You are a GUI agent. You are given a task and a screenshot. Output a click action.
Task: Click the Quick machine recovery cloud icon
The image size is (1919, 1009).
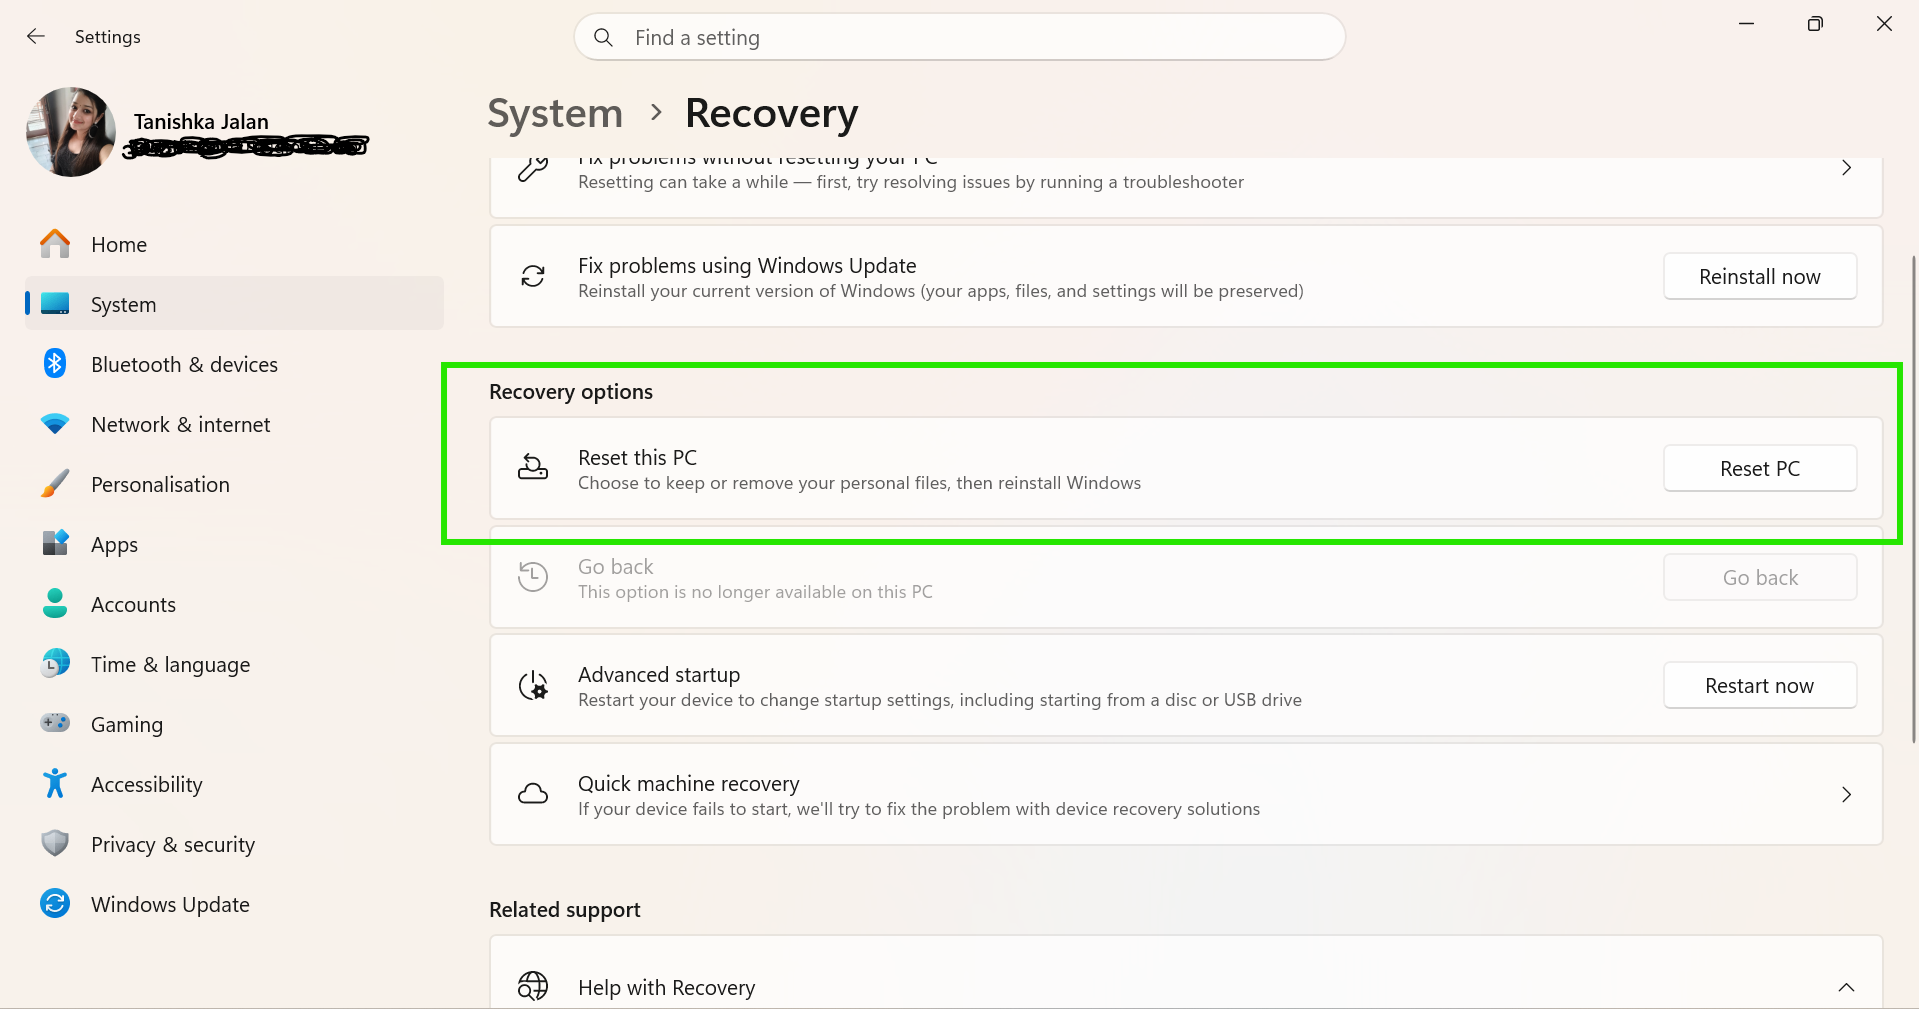pos(533,794)
